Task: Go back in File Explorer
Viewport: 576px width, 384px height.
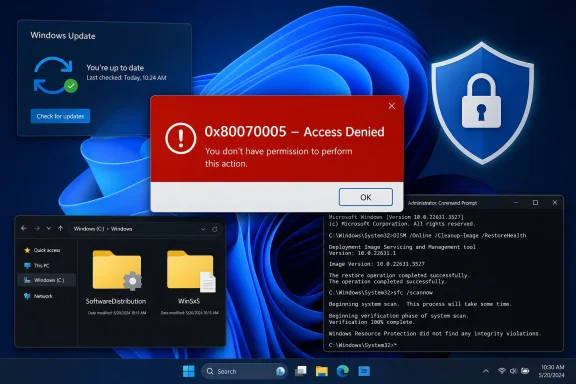Action: pyautogui.click(x=24, y=229)
